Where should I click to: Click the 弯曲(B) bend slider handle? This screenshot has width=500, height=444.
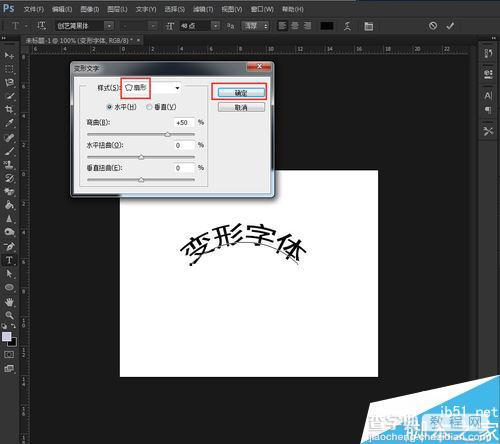click(x=167, y=134)
